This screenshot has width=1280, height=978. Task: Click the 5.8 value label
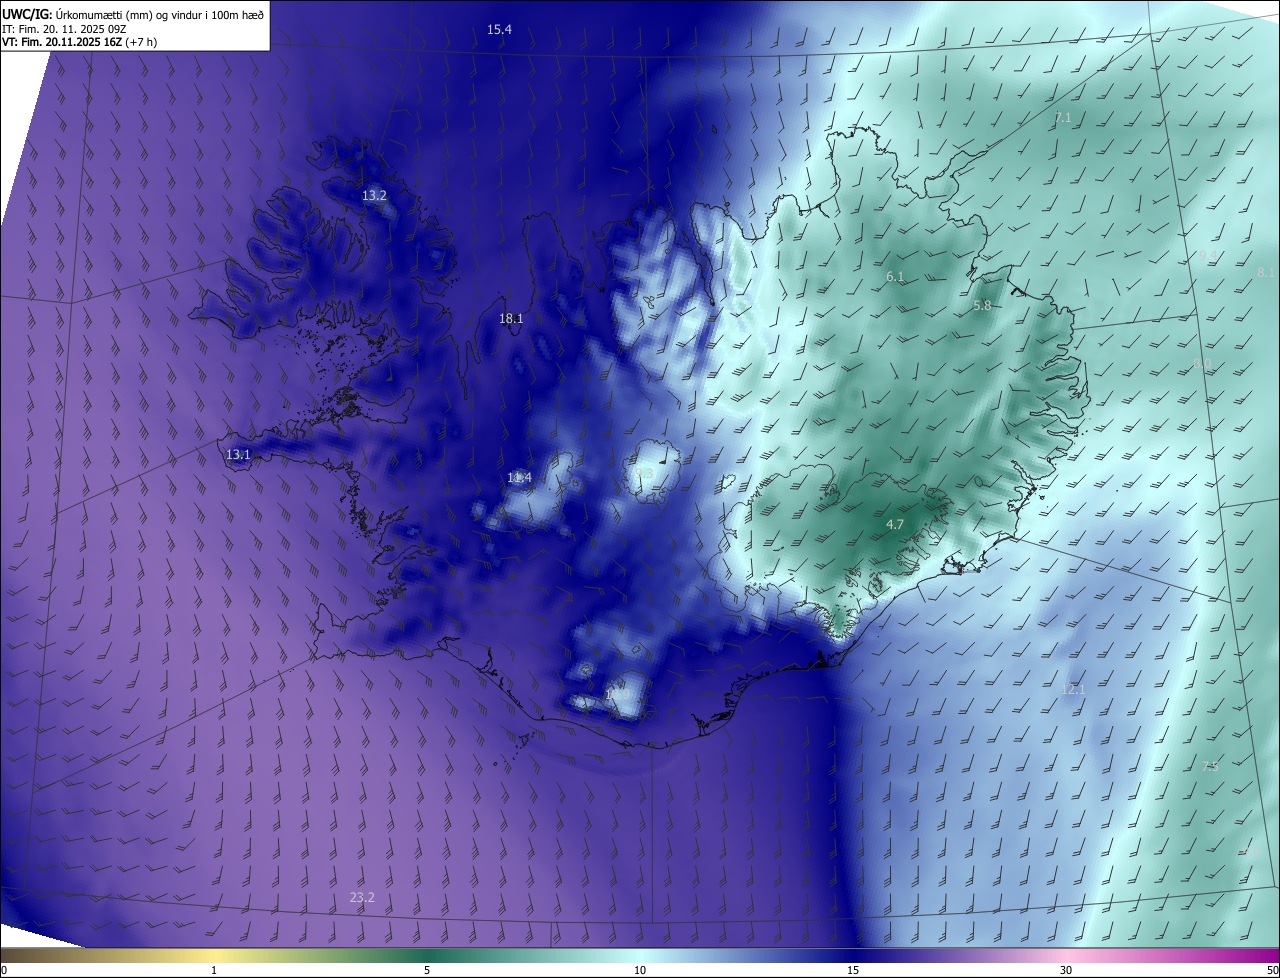(982, 306)
